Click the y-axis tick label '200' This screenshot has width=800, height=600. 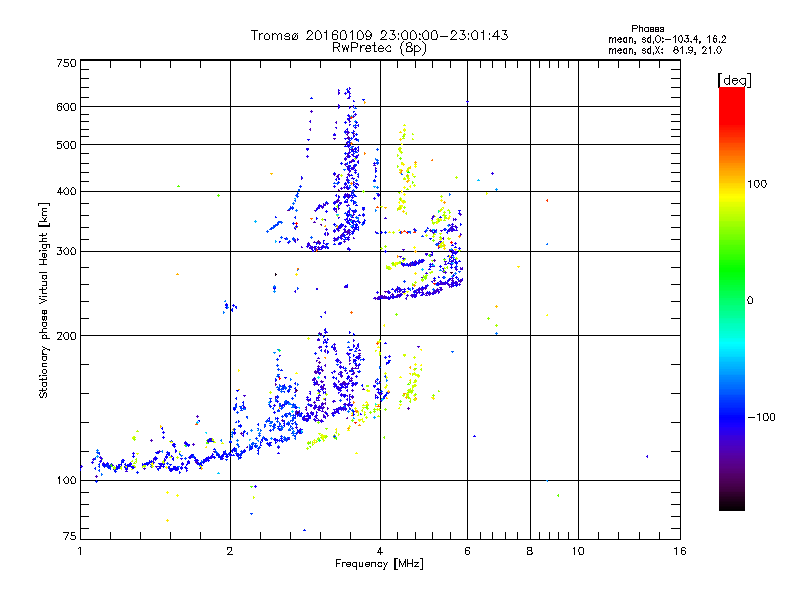pyautogui.click(x=66, y=336)
